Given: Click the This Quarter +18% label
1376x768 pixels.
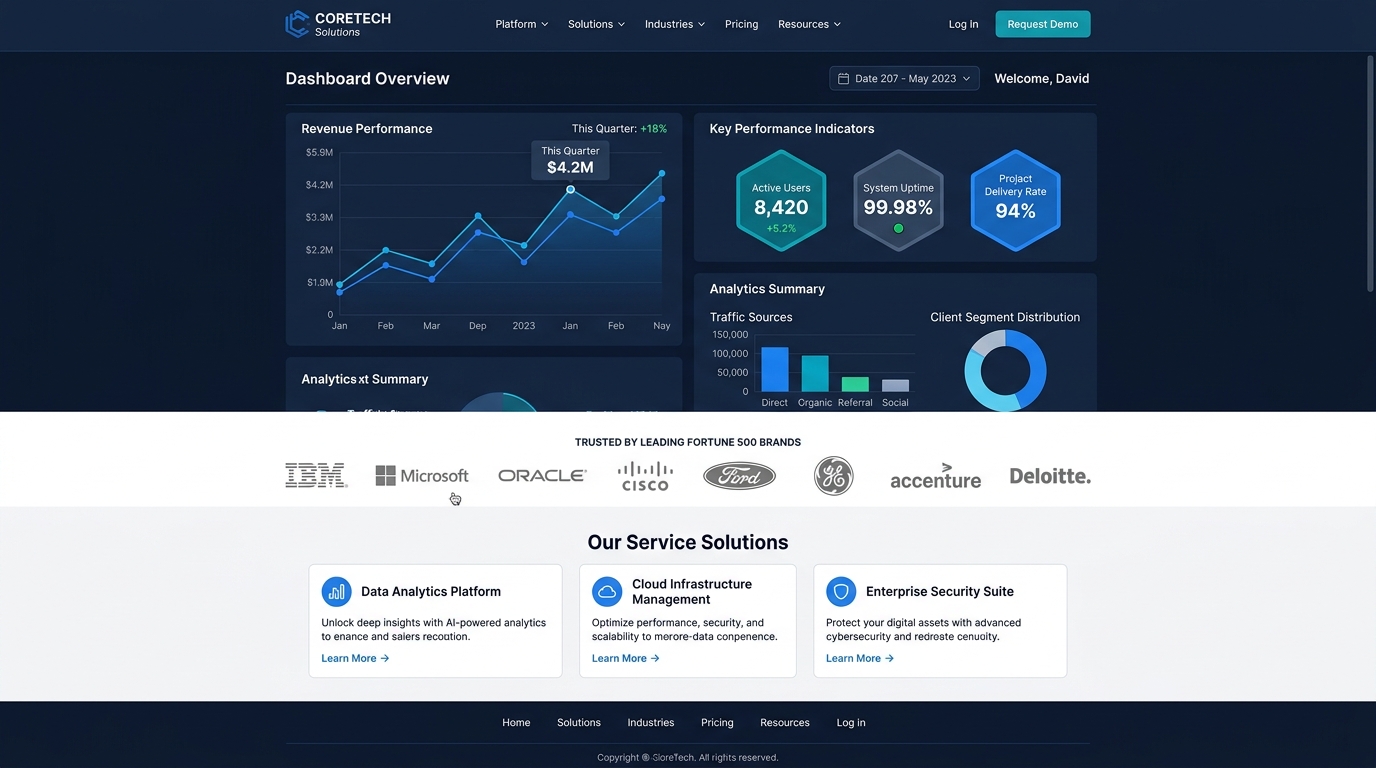Looking at the screenshot, I should (x=619, y=129).
